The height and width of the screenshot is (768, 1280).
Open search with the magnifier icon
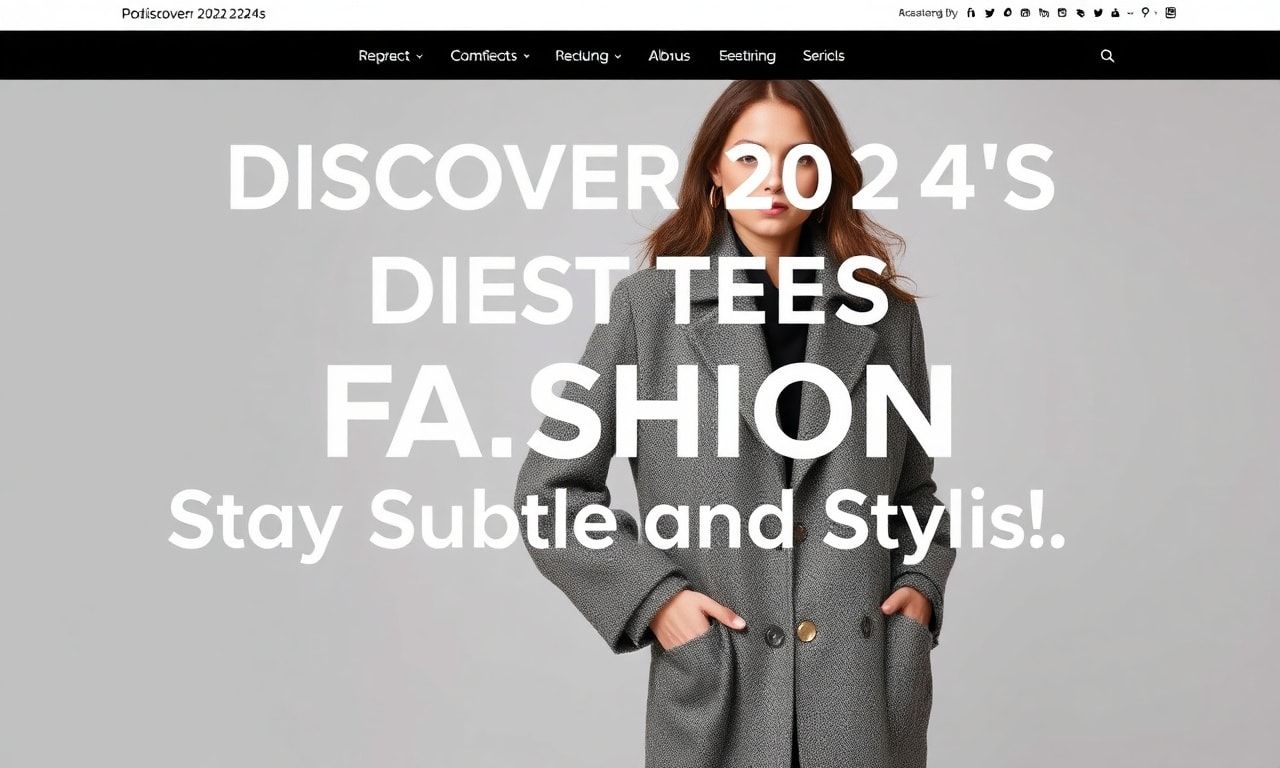1107,56
